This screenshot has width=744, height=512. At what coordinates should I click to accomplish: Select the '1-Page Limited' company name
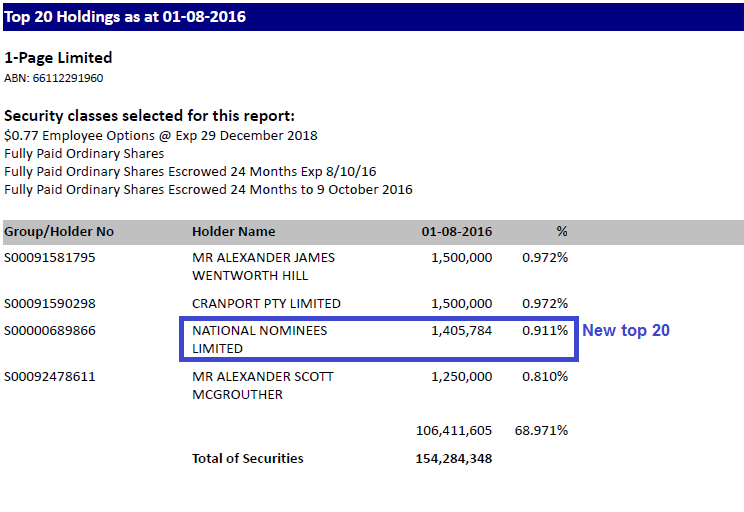tap(58, 58)
